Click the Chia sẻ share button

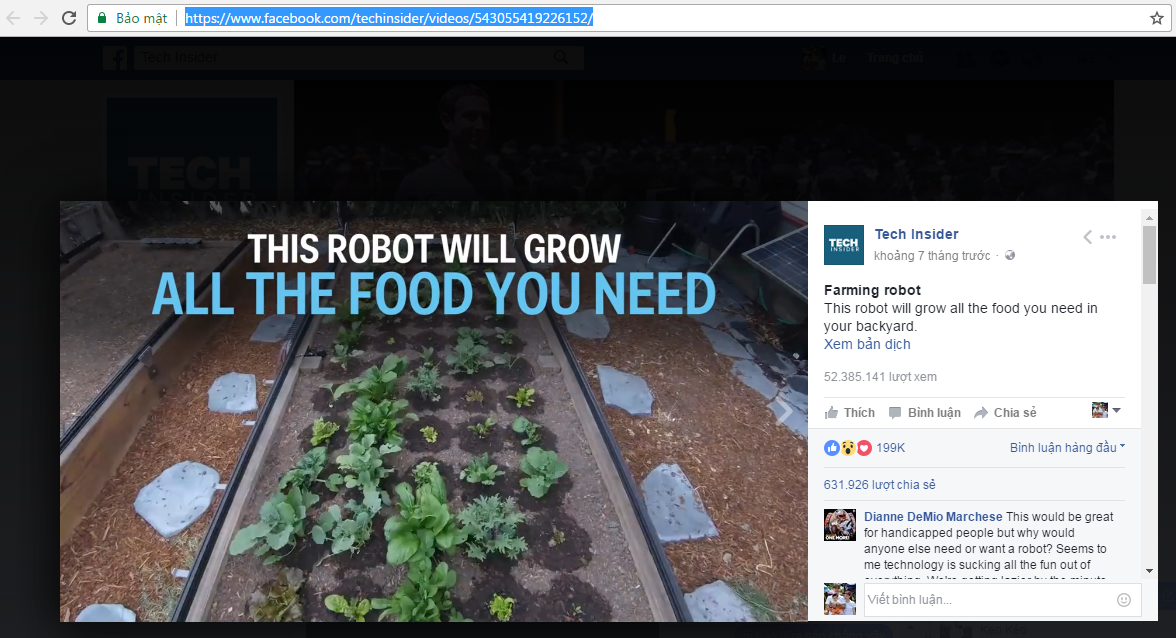1005,412
